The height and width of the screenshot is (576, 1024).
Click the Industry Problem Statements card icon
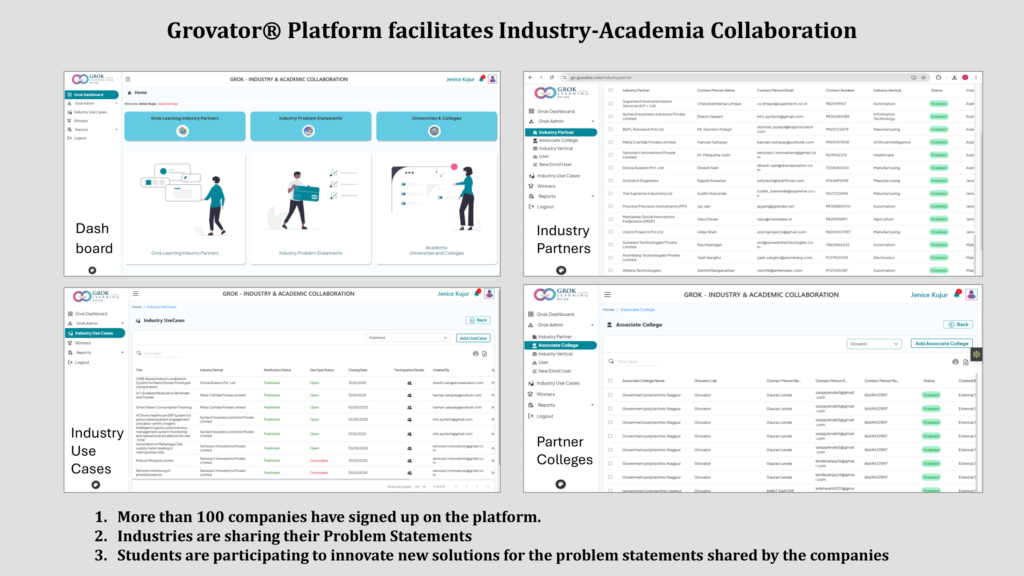(x=309, y=131)
